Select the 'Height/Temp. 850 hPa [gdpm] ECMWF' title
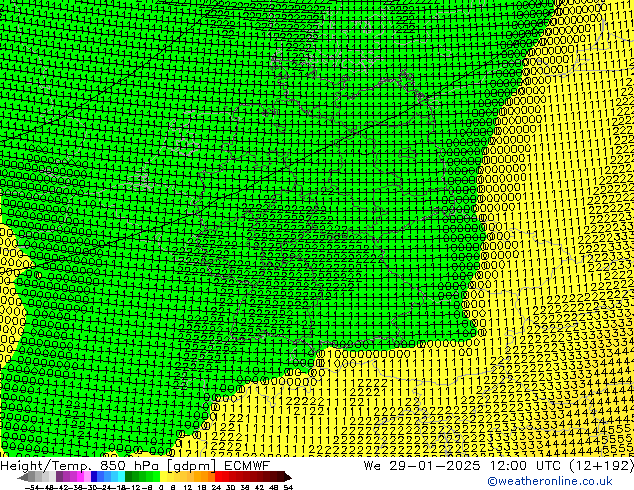Viewport: 634px width, 490px height. click(135, 465)
